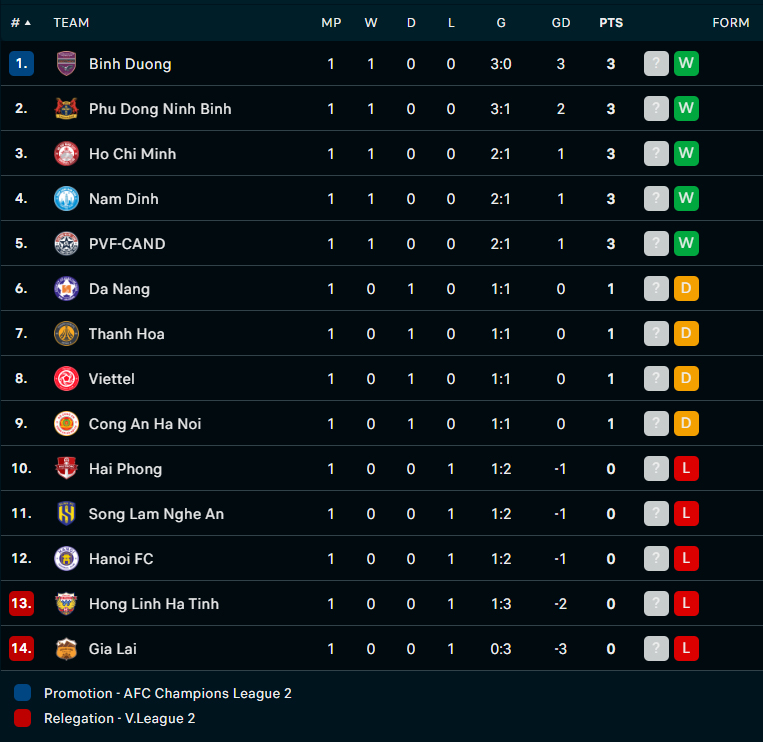763x742 pixels.
Task: Open Cong An Ha Noi team link
Action: point(145,424)
